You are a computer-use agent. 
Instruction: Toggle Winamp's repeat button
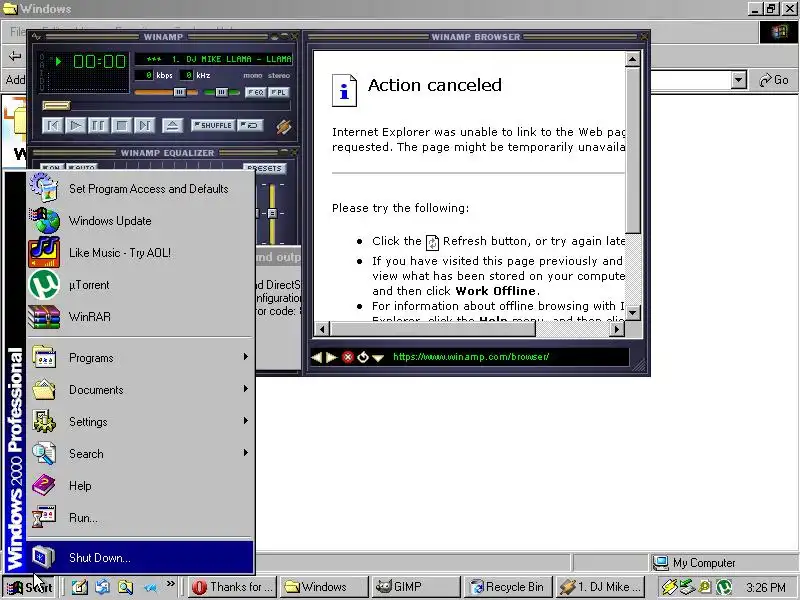[x=251, y=126]
